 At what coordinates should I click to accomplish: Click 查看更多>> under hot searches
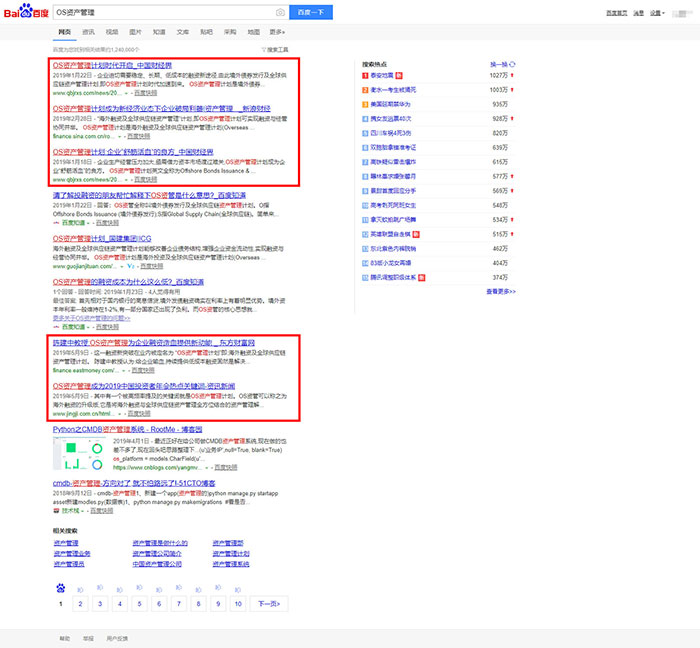click(501, 291)
